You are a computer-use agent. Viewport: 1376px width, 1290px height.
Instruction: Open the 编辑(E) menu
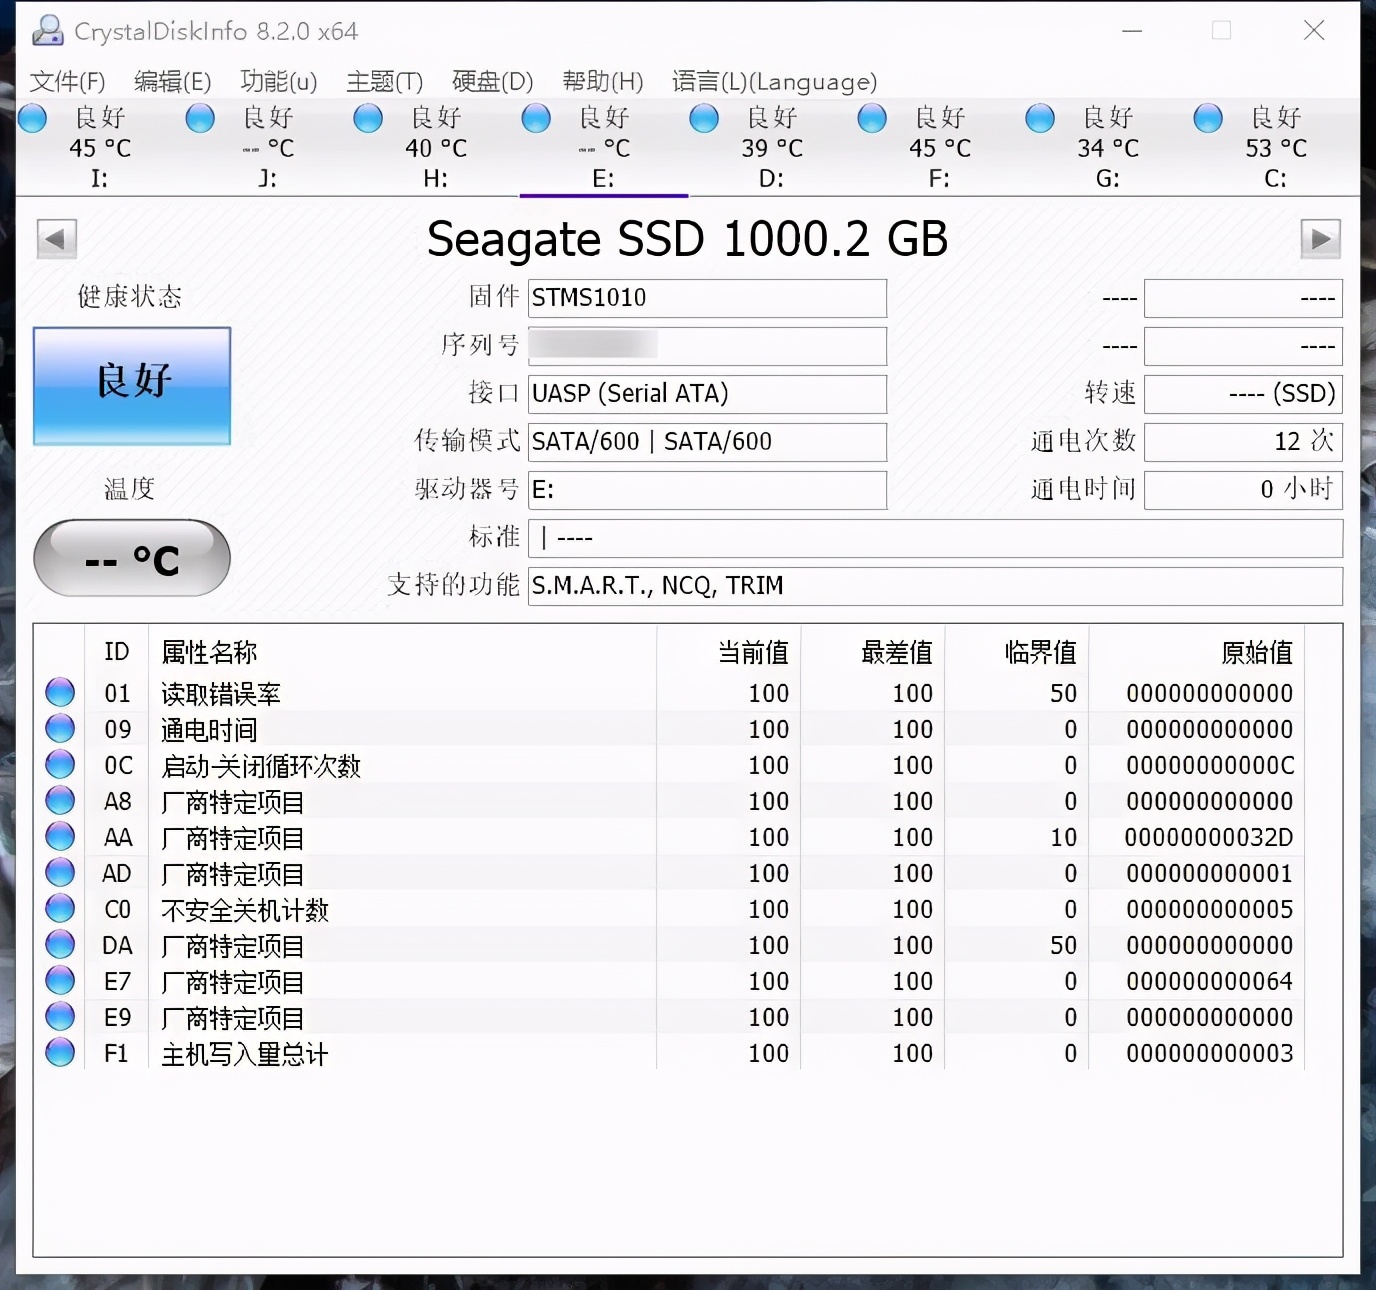(x=173, y=81)
